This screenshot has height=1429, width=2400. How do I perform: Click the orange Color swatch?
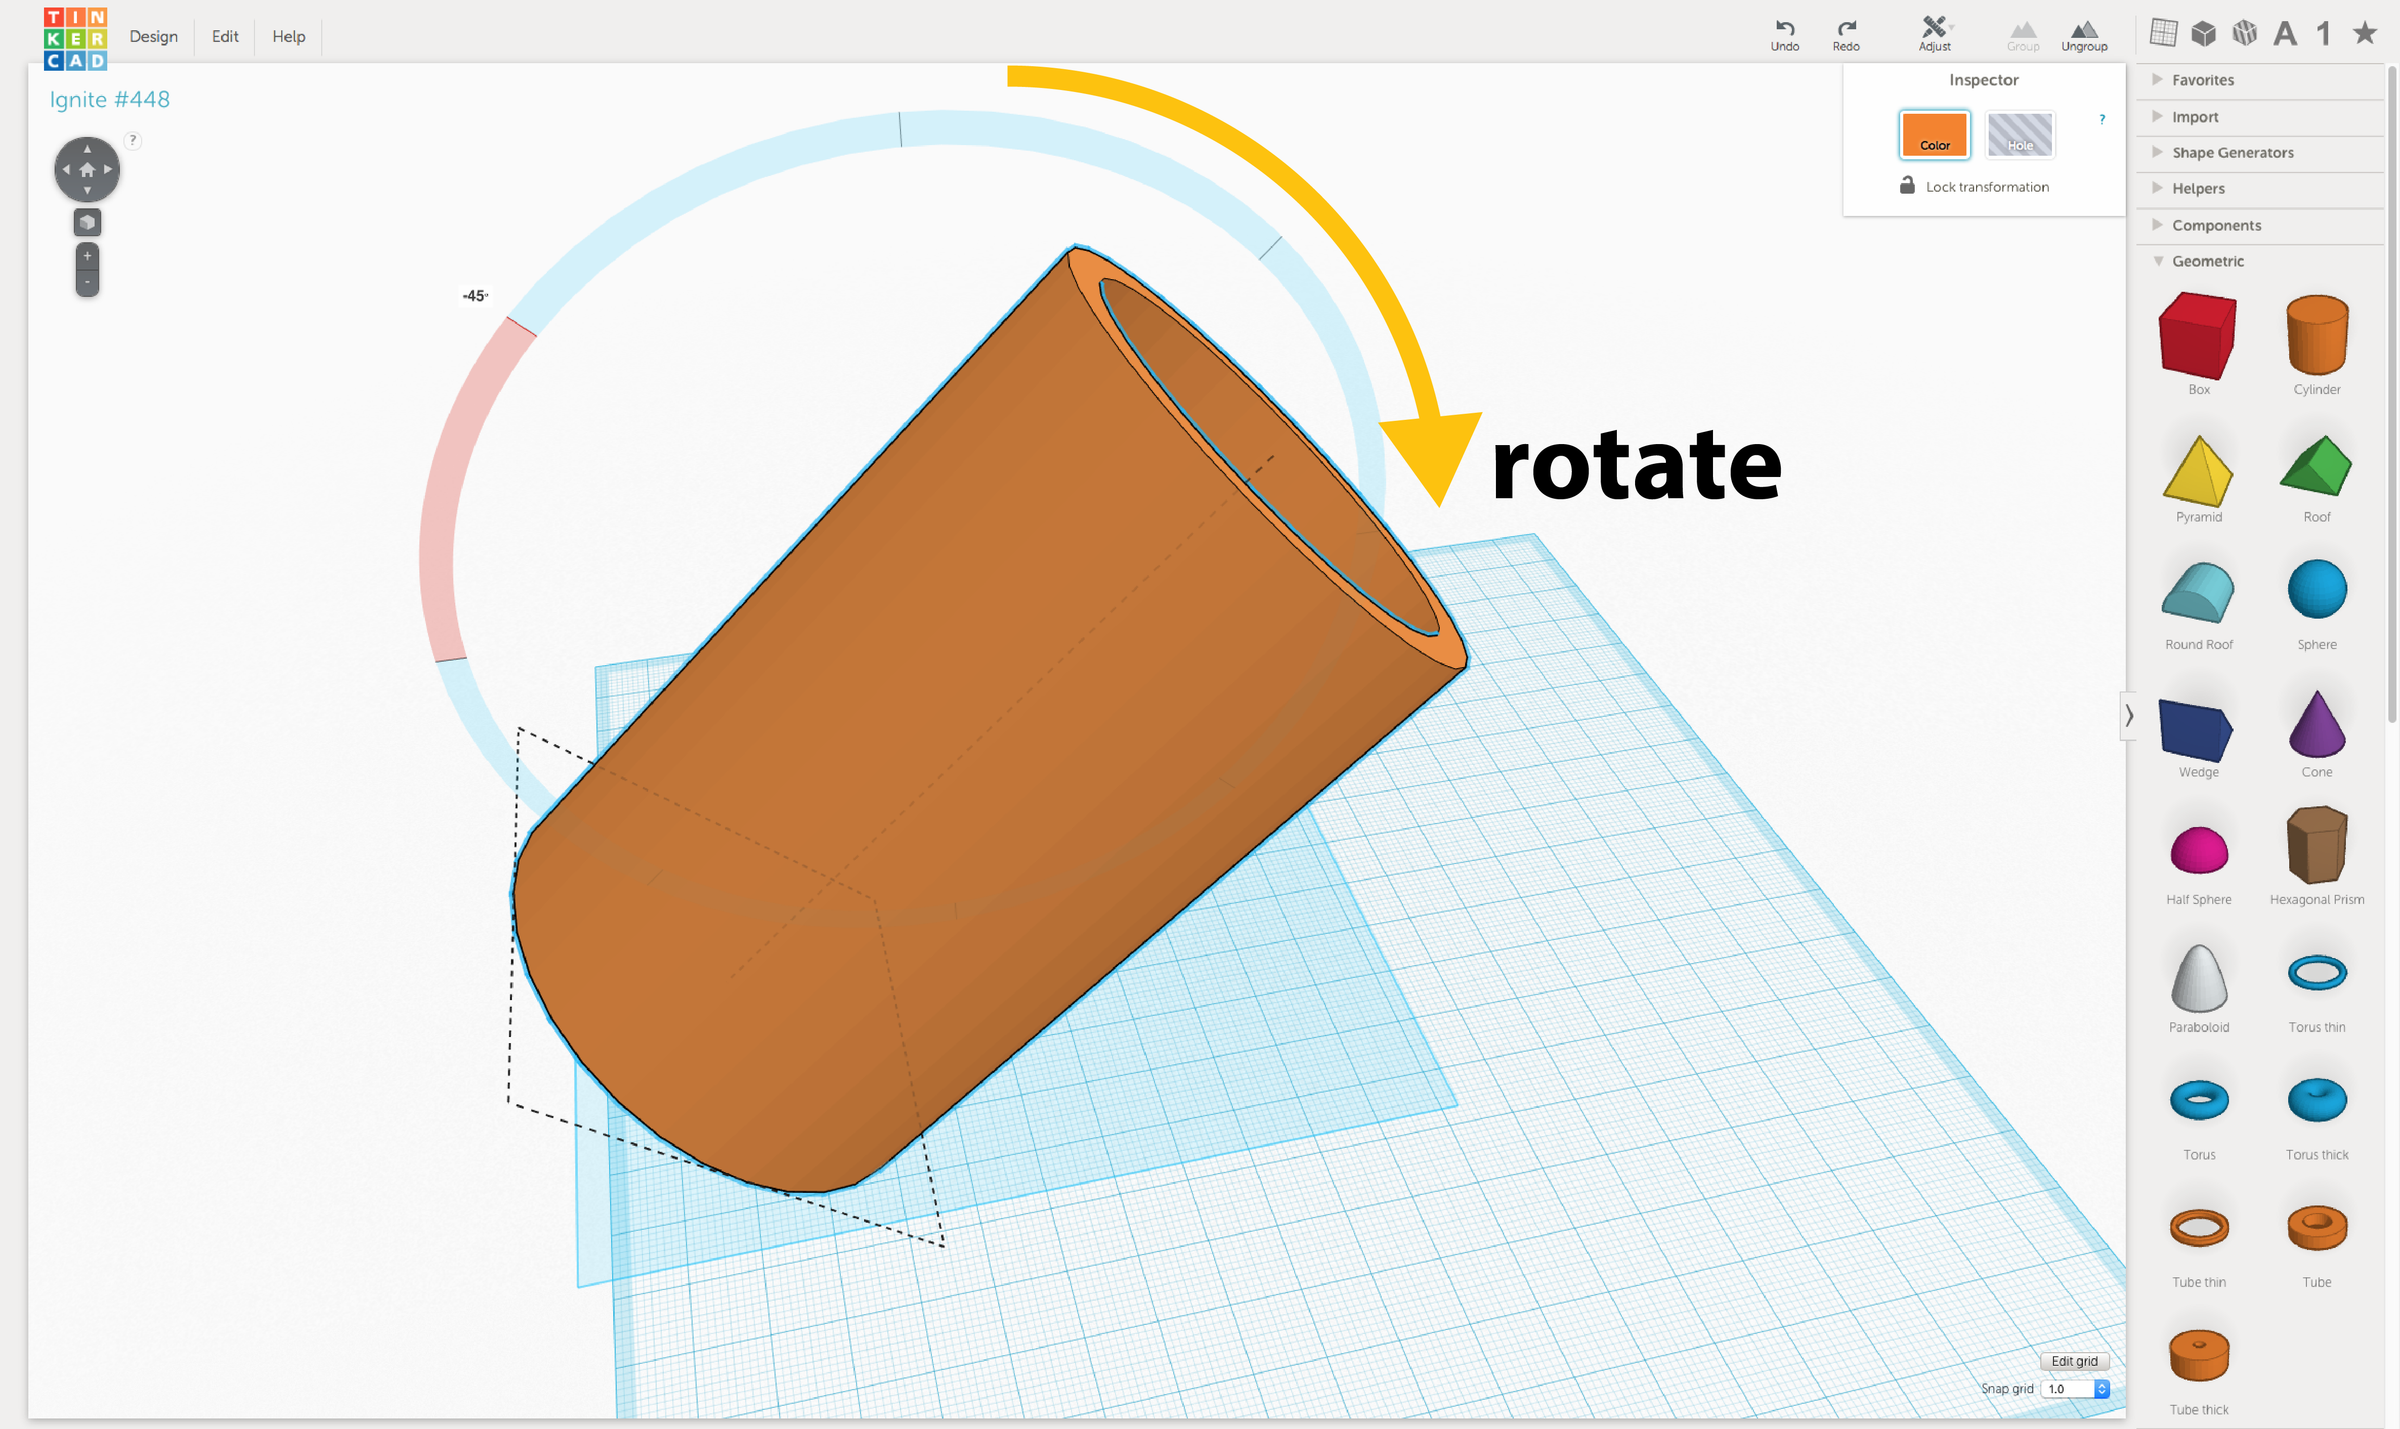(1934, 134)
